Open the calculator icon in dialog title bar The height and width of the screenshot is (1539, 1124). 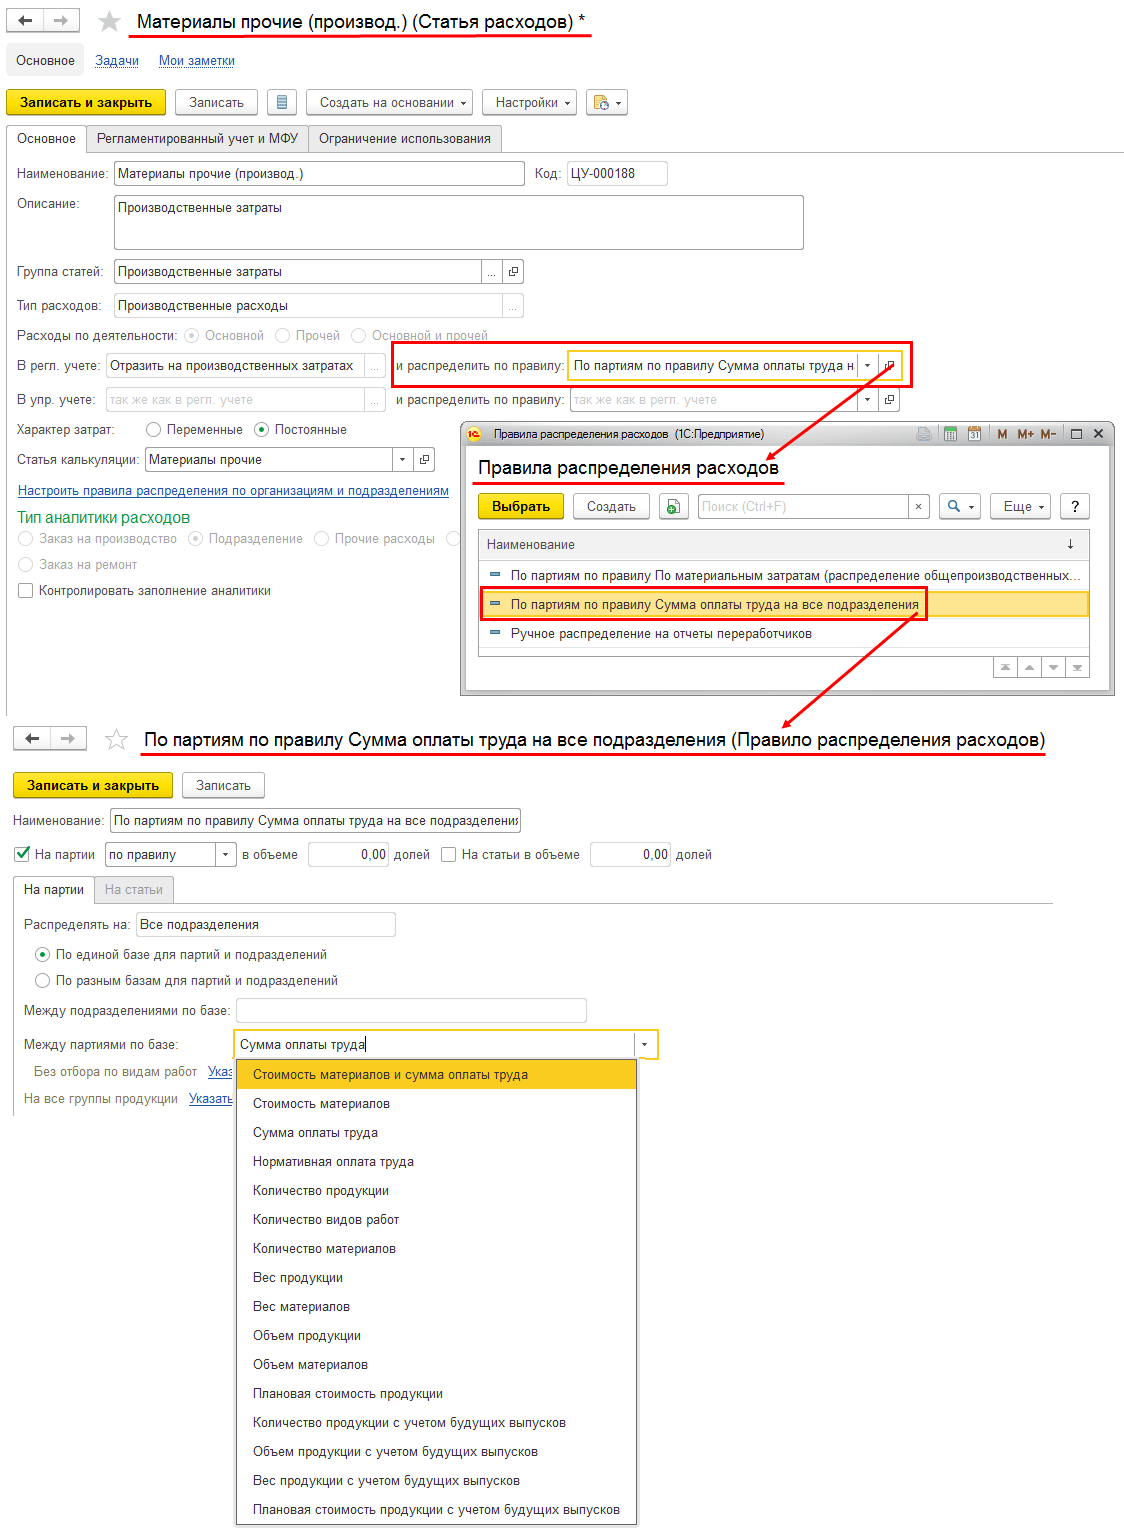pyautogui.click(x=950, y=434)
